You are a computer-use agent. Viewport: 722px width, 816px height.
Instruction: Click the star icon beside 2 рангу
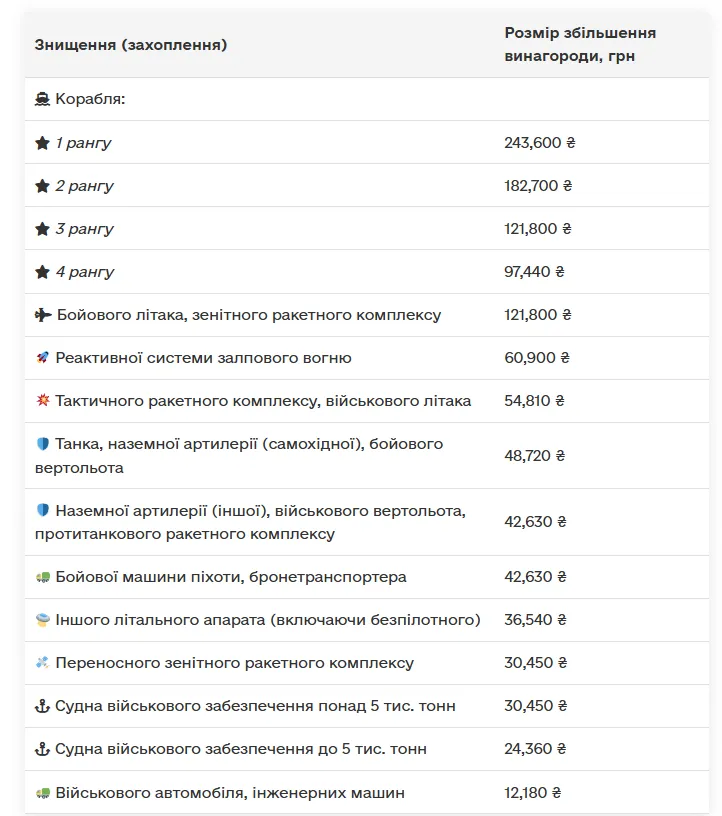[x=42, y=186]
